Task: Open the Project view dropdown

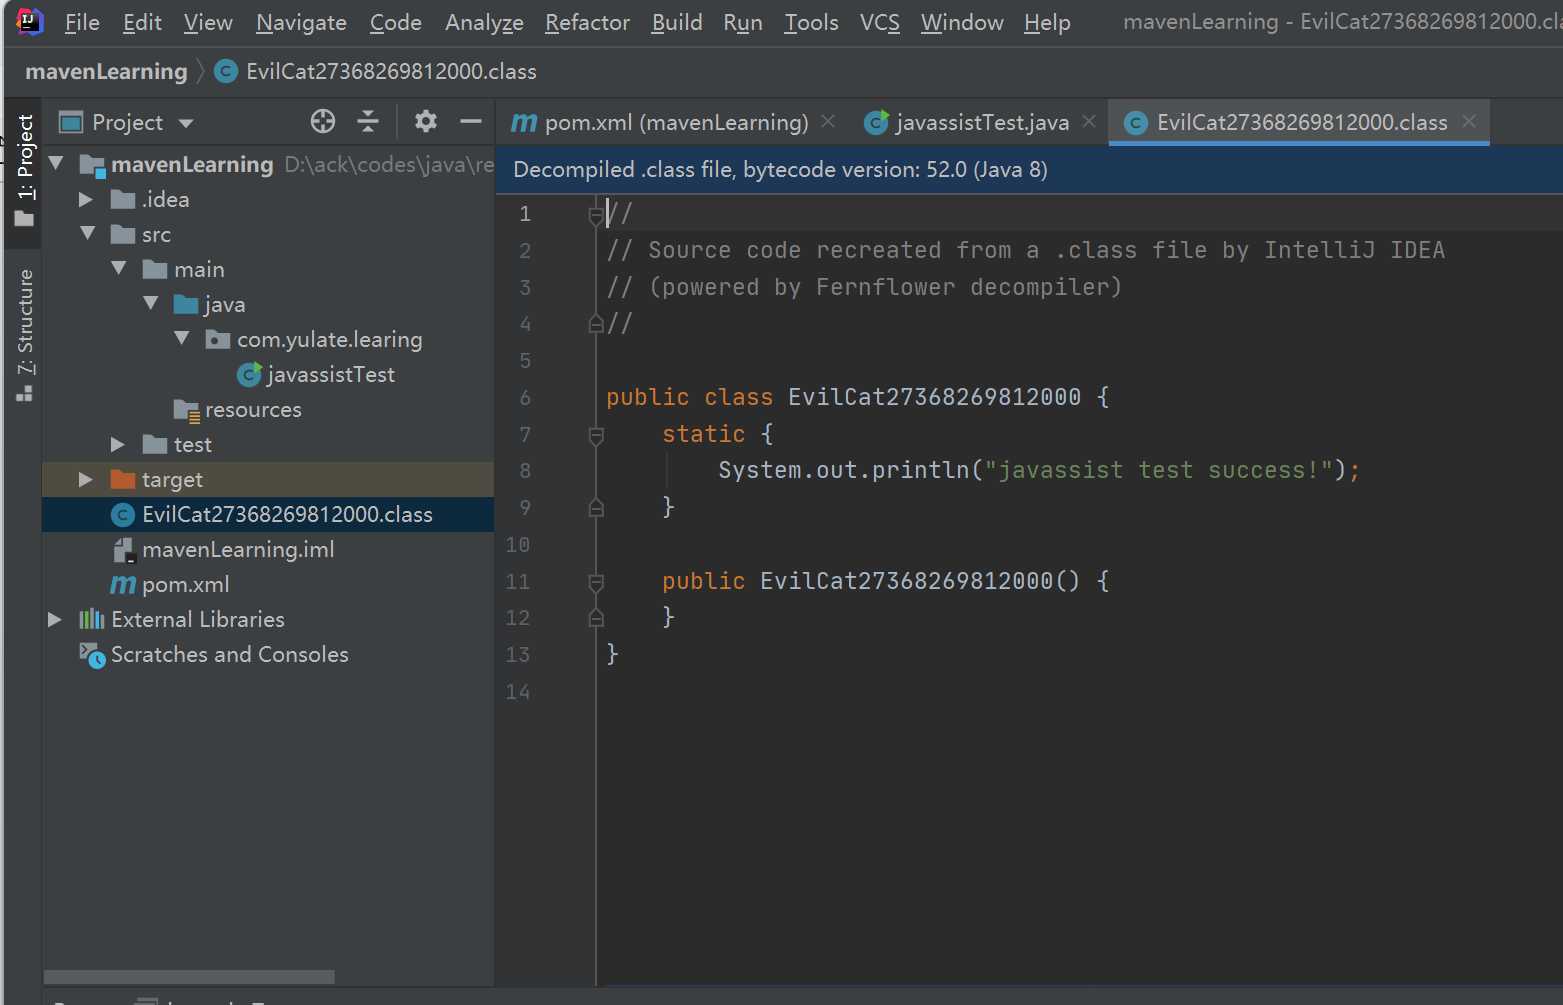Action: [126, 122]
